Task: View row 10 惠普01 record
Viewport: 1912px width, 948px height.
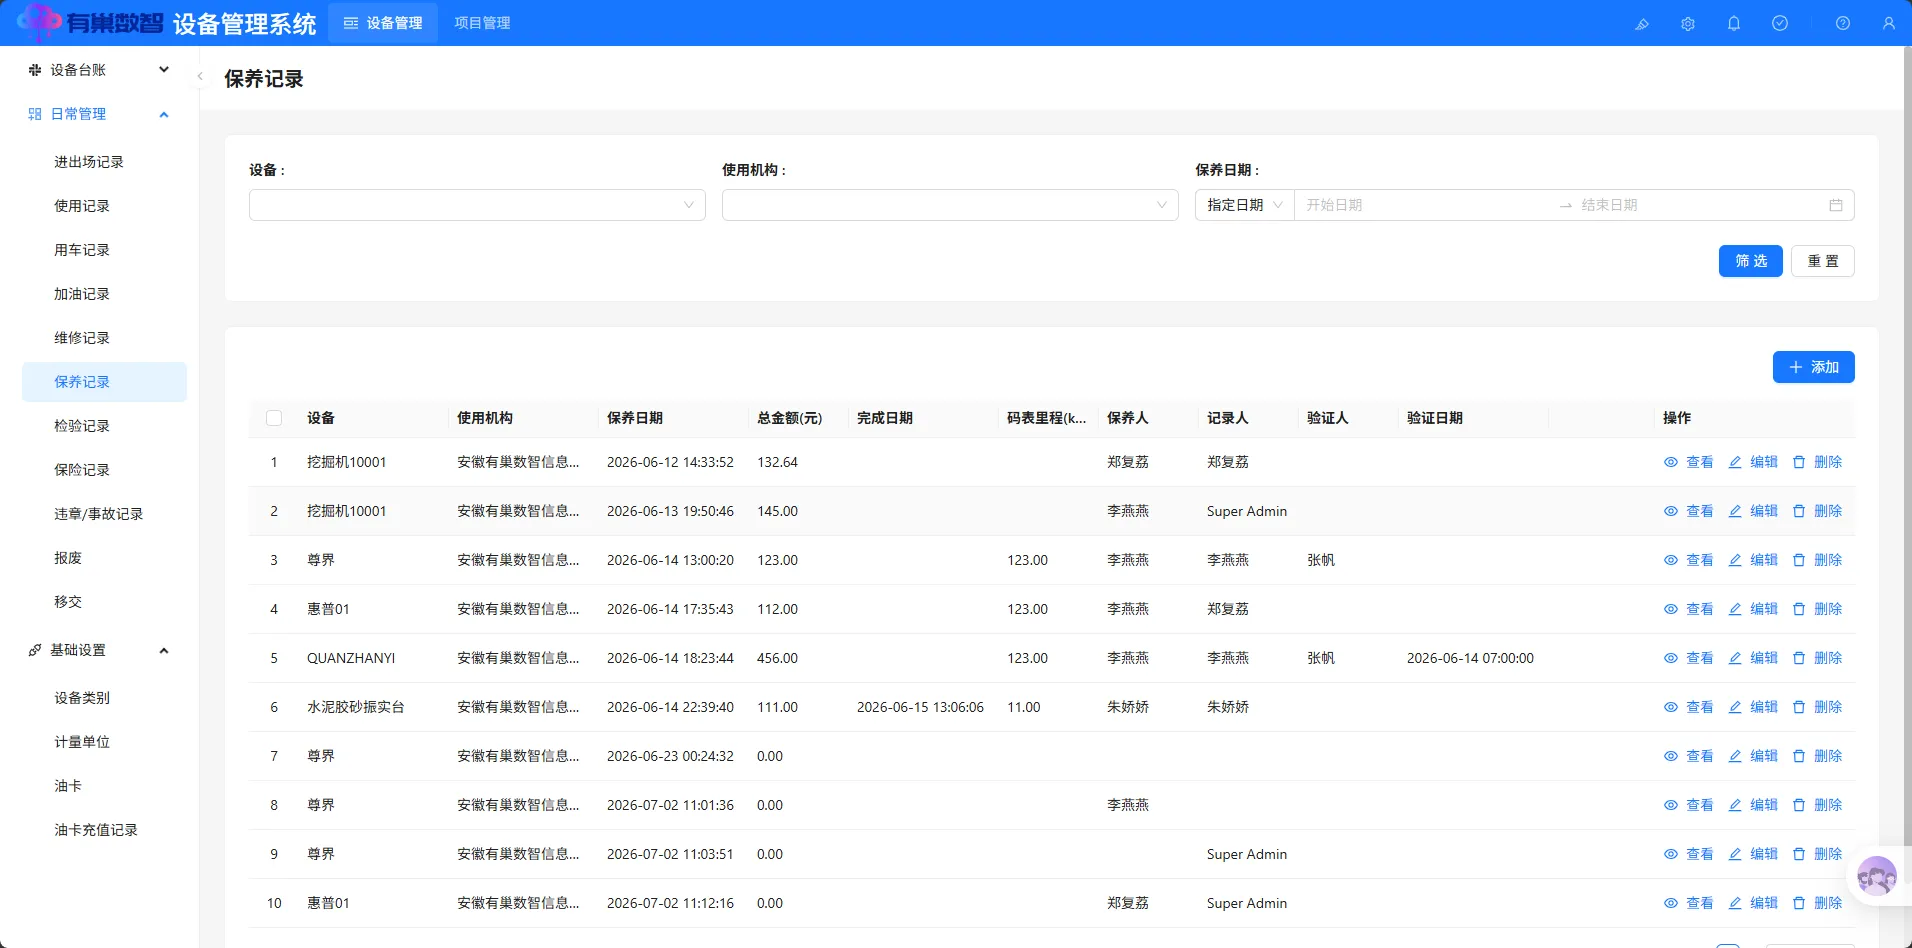Action: (x=1688, y=903)
